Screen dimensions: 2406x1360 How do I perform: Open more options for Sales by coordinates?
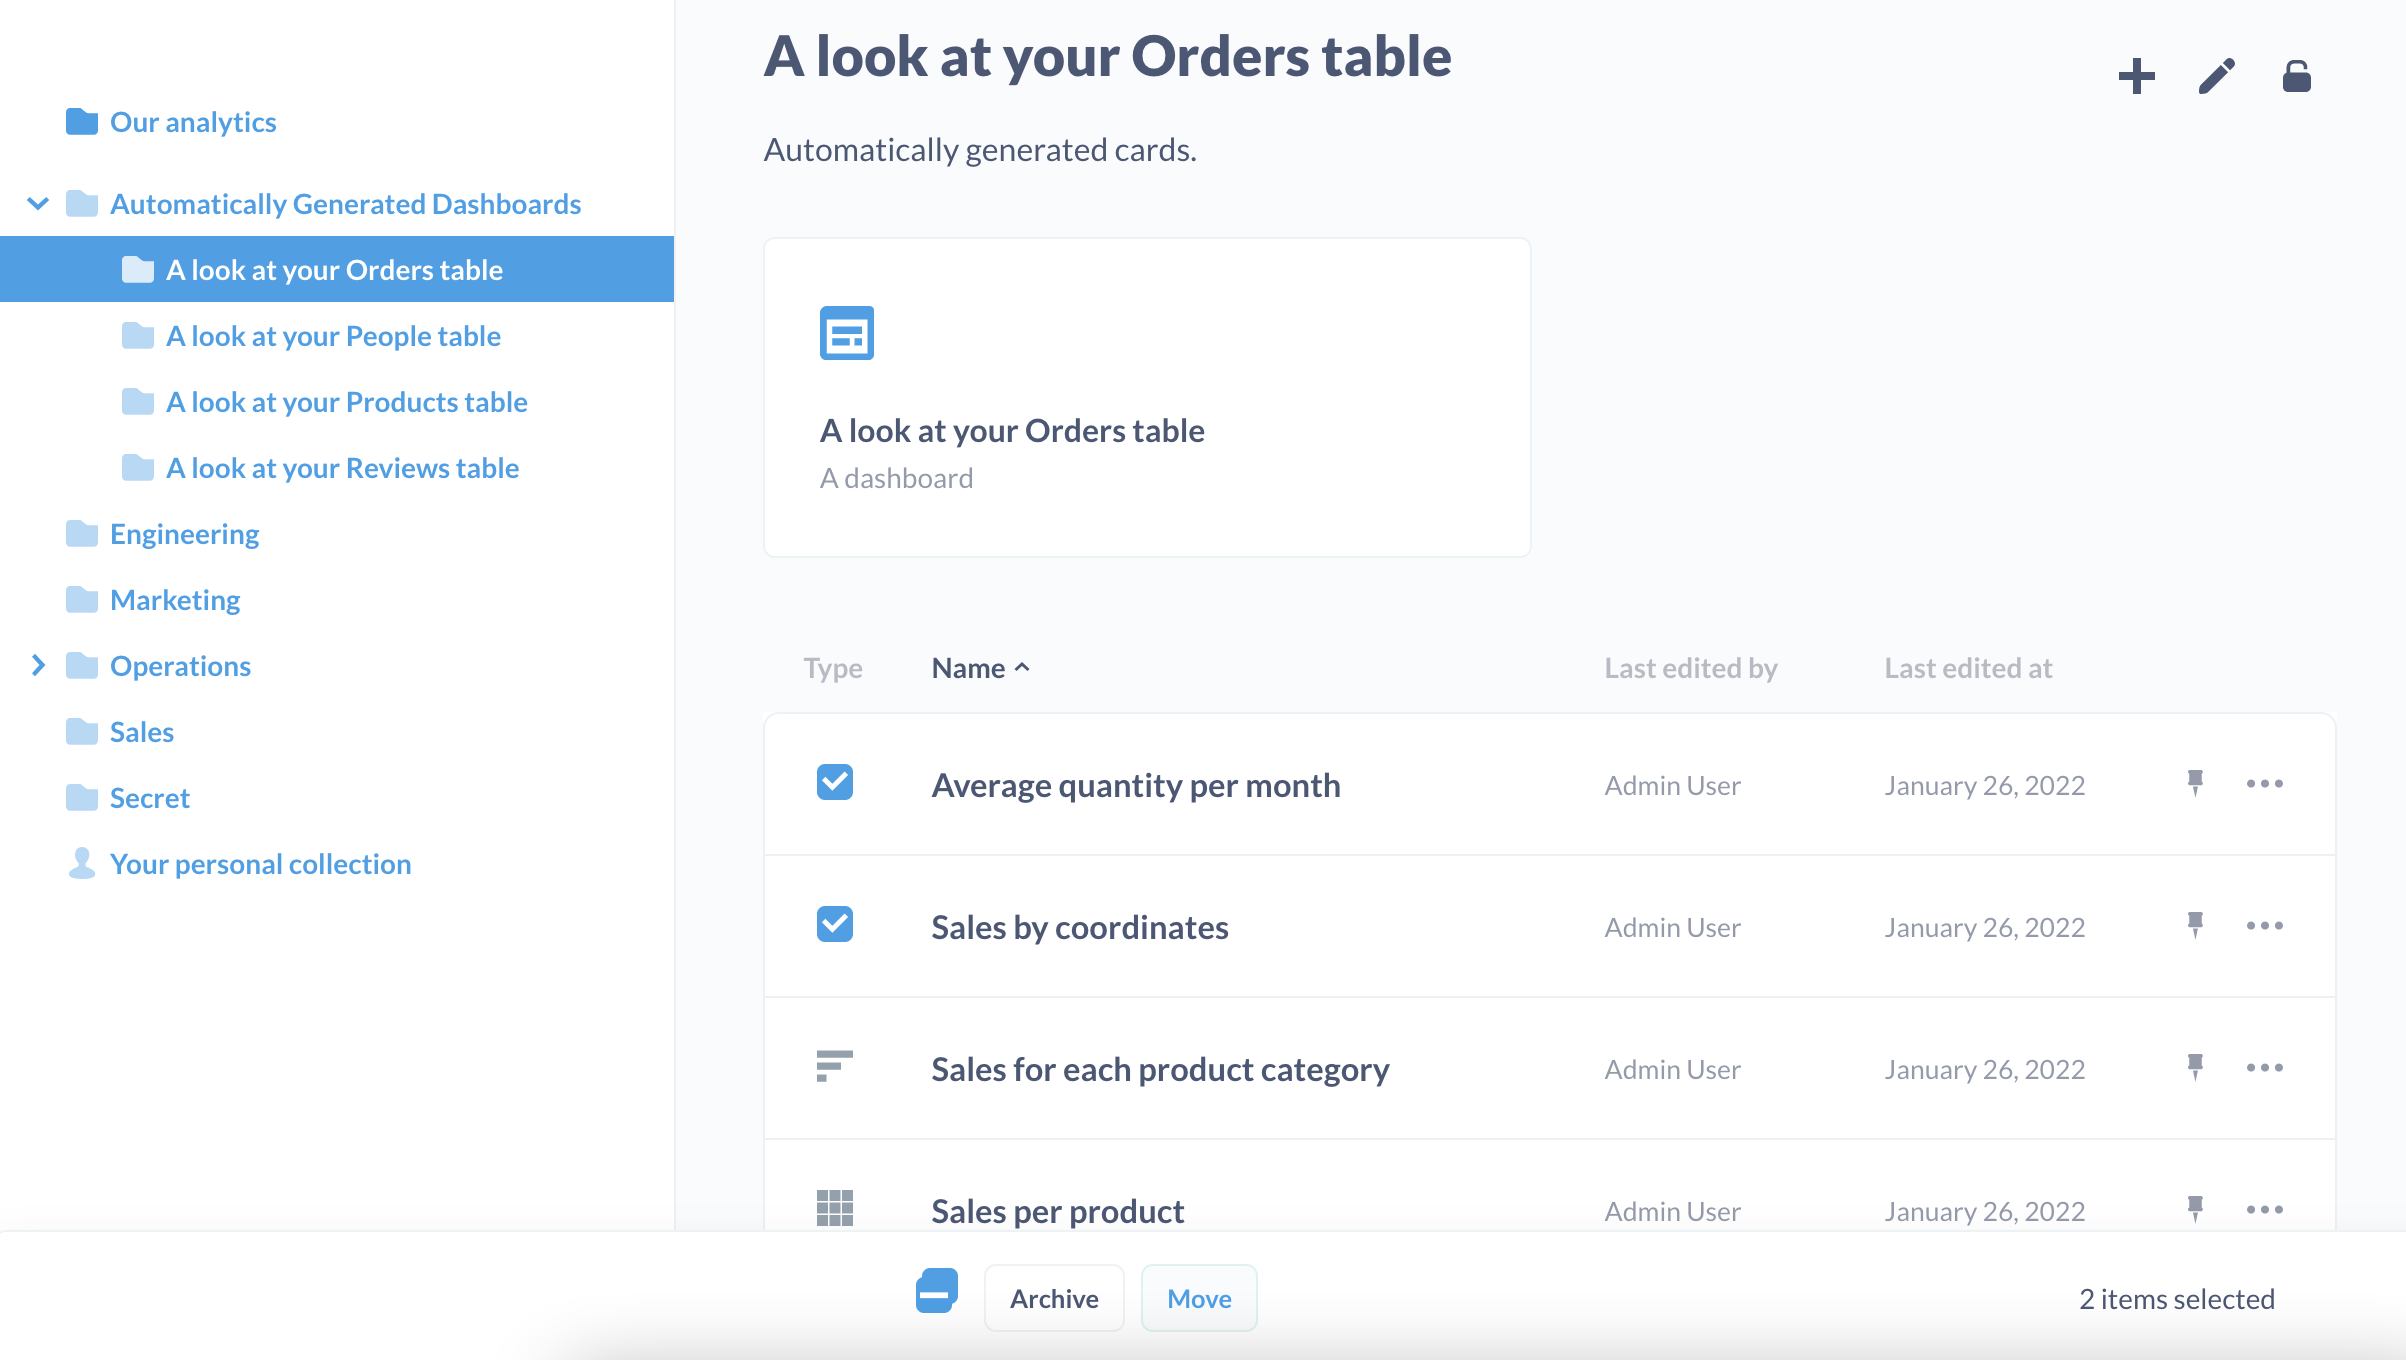tap(2264, 926)
